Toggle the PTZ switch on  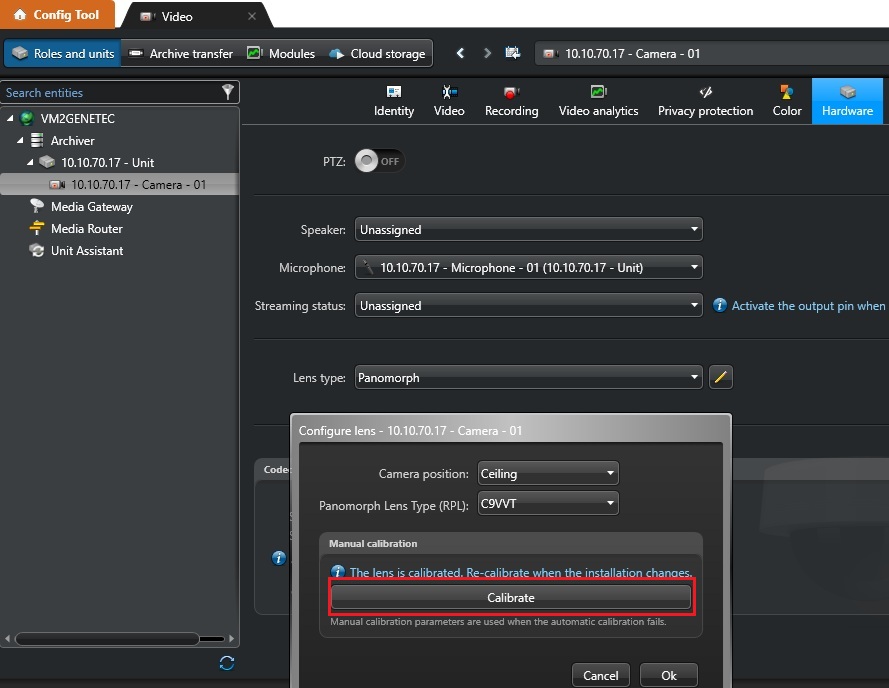pos(379,161)
